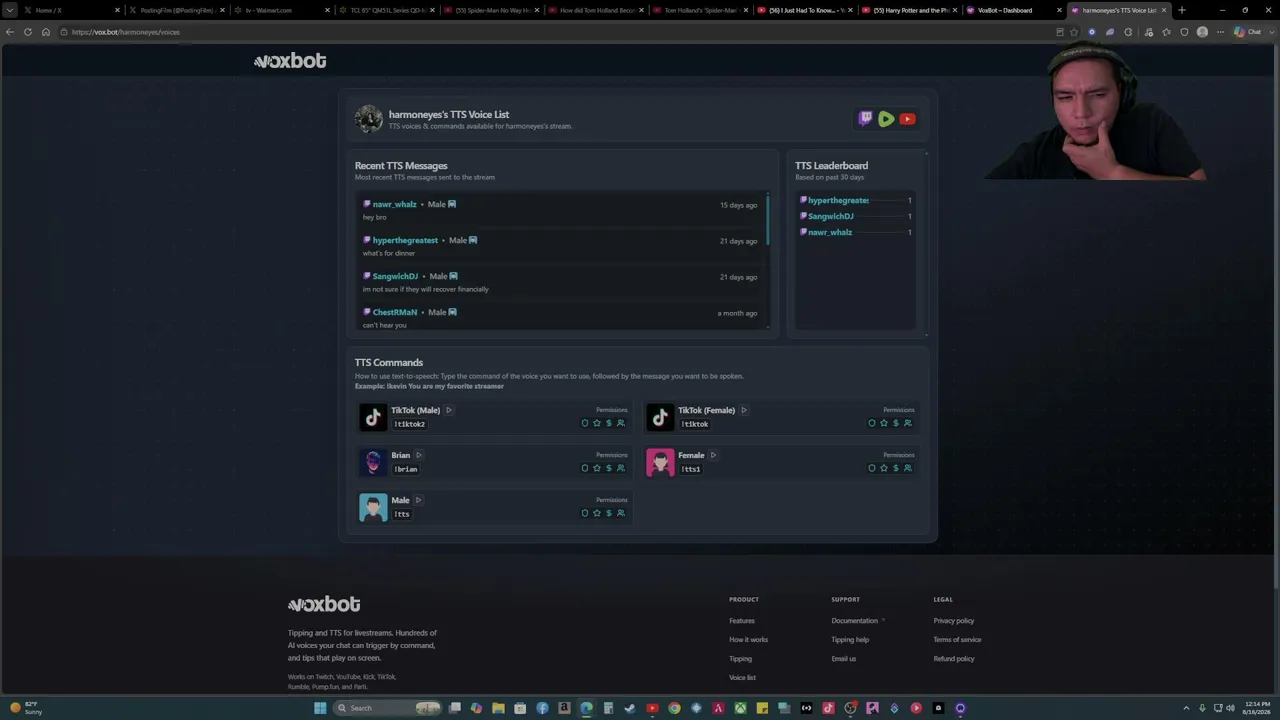Click the shield permission icon for Female voice
This screenshot has width=1280, height=720.
tap(872, 468)
